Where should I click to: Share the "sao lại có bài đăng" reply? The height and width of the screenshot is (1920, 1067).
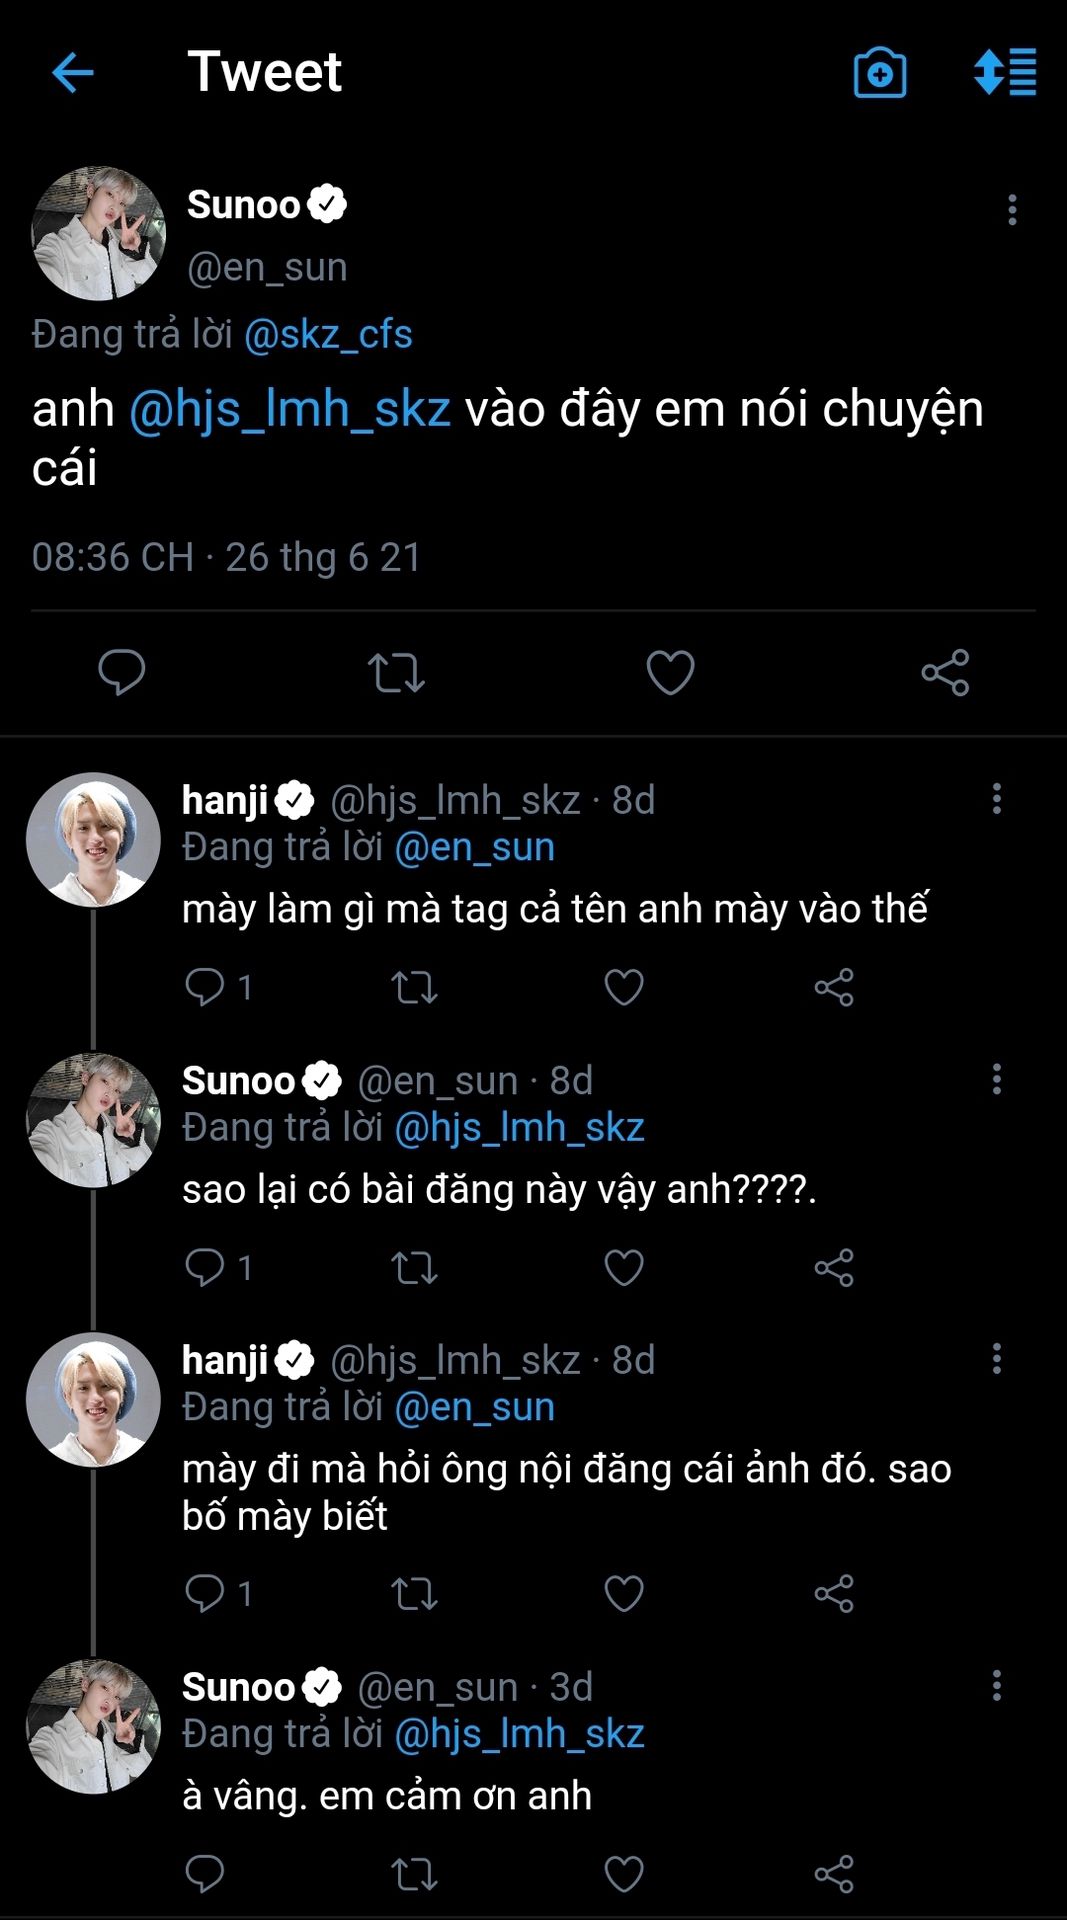coord(834,1268)
